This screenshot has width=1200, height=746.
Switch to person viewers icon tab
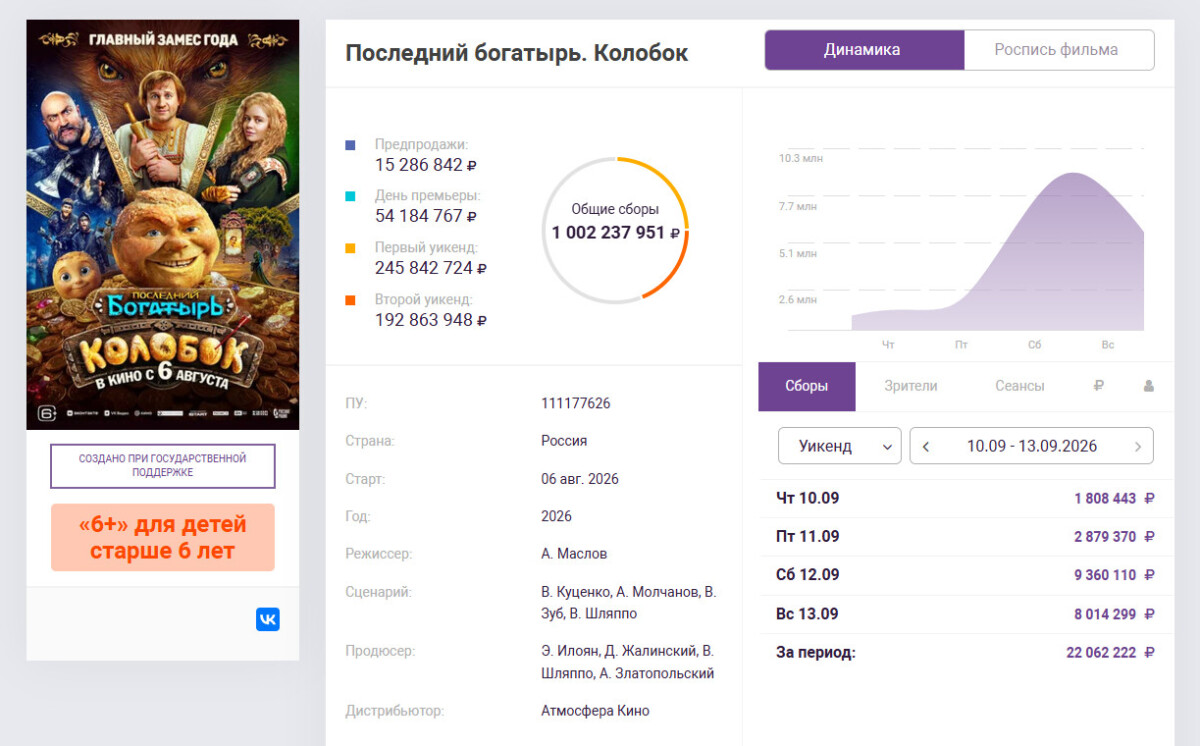pos(1148,386)
